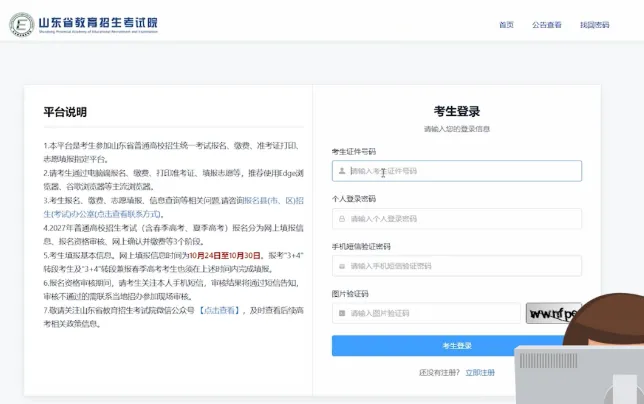This screenshot has height=404, width=644.
Task: Click the 考生登录 form heading
Action: click(457, 111)
